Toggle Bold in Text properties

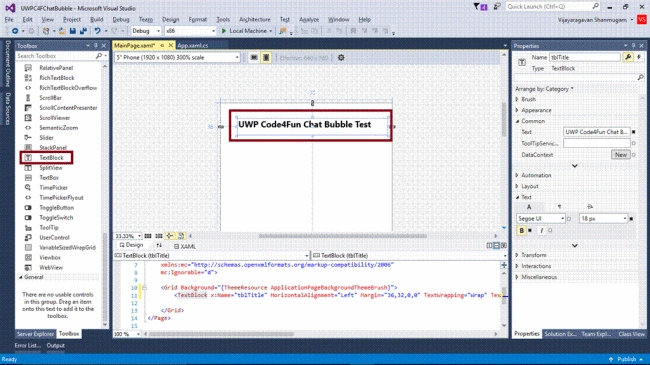click(x=521, y=231)
